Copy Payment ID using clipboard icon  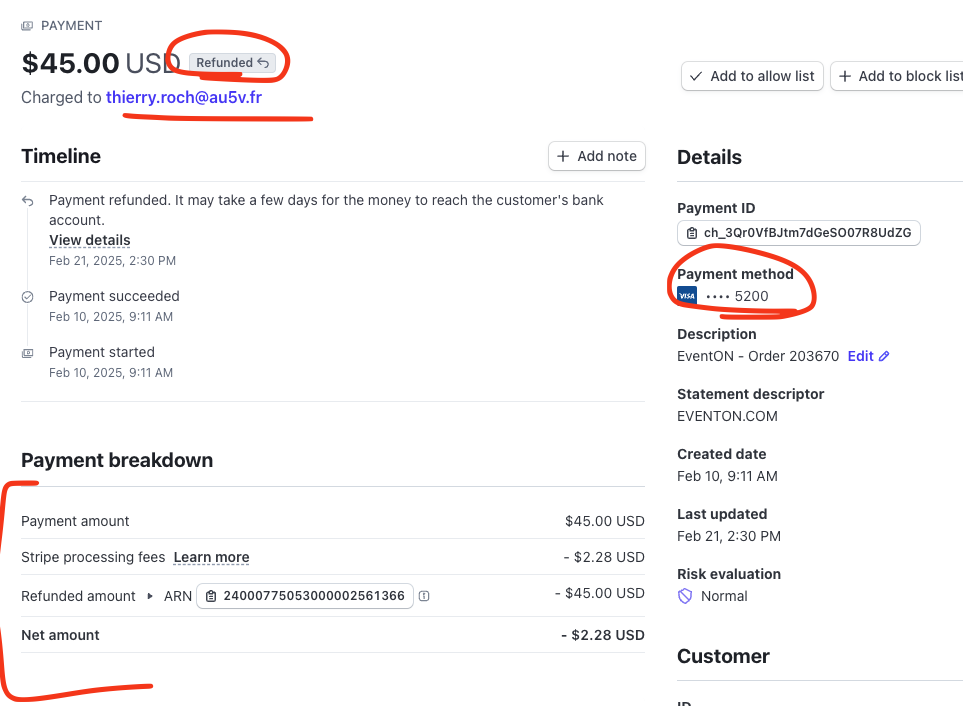(x=692, y=233)
